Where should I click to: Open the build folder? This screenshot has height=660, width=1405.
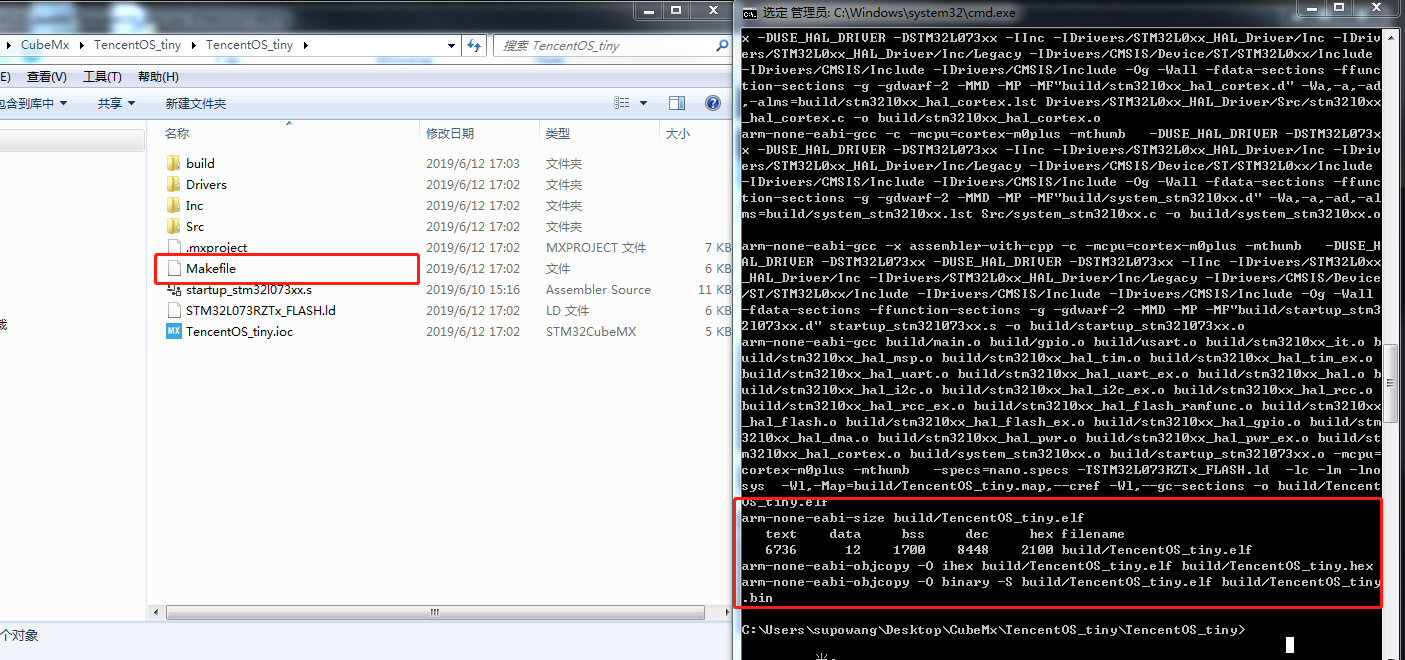click(x=200, y=163)
